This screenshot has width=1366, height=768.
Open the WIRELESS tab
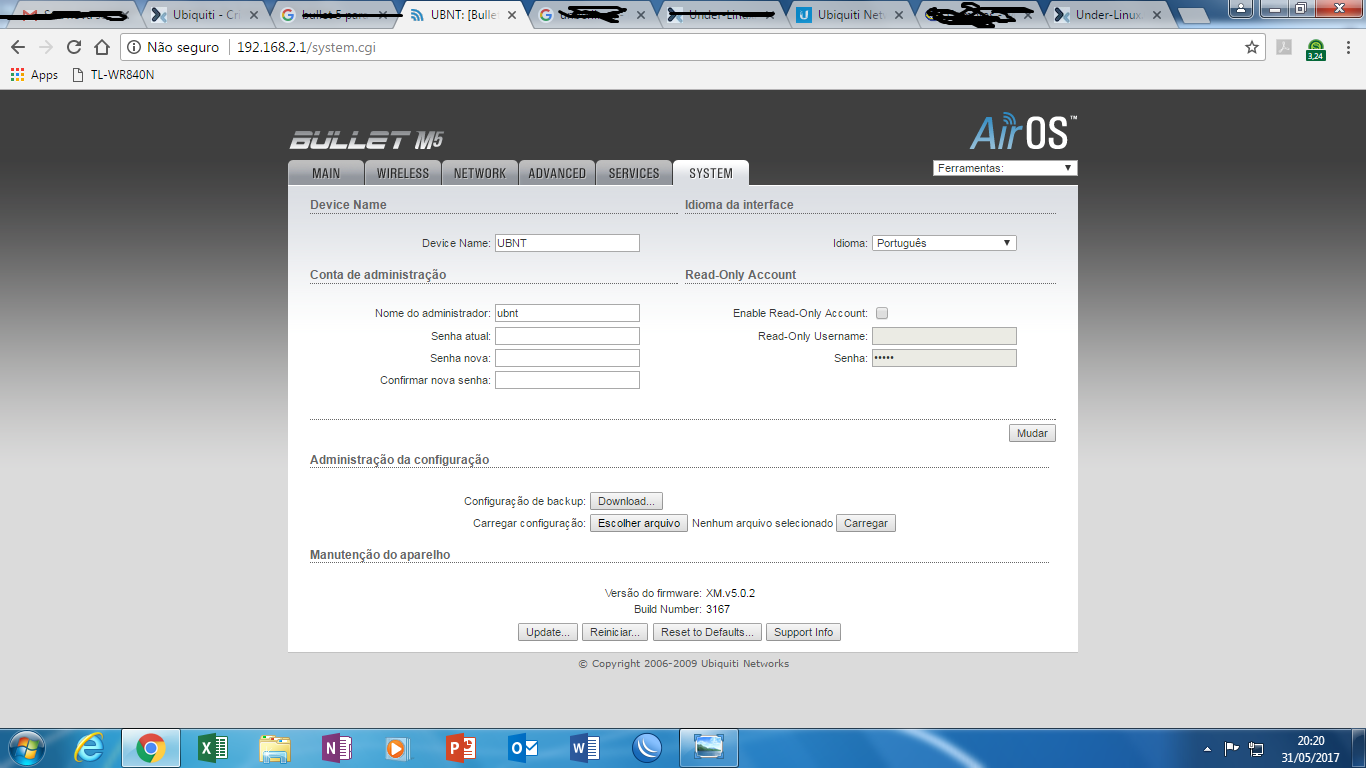403,173
